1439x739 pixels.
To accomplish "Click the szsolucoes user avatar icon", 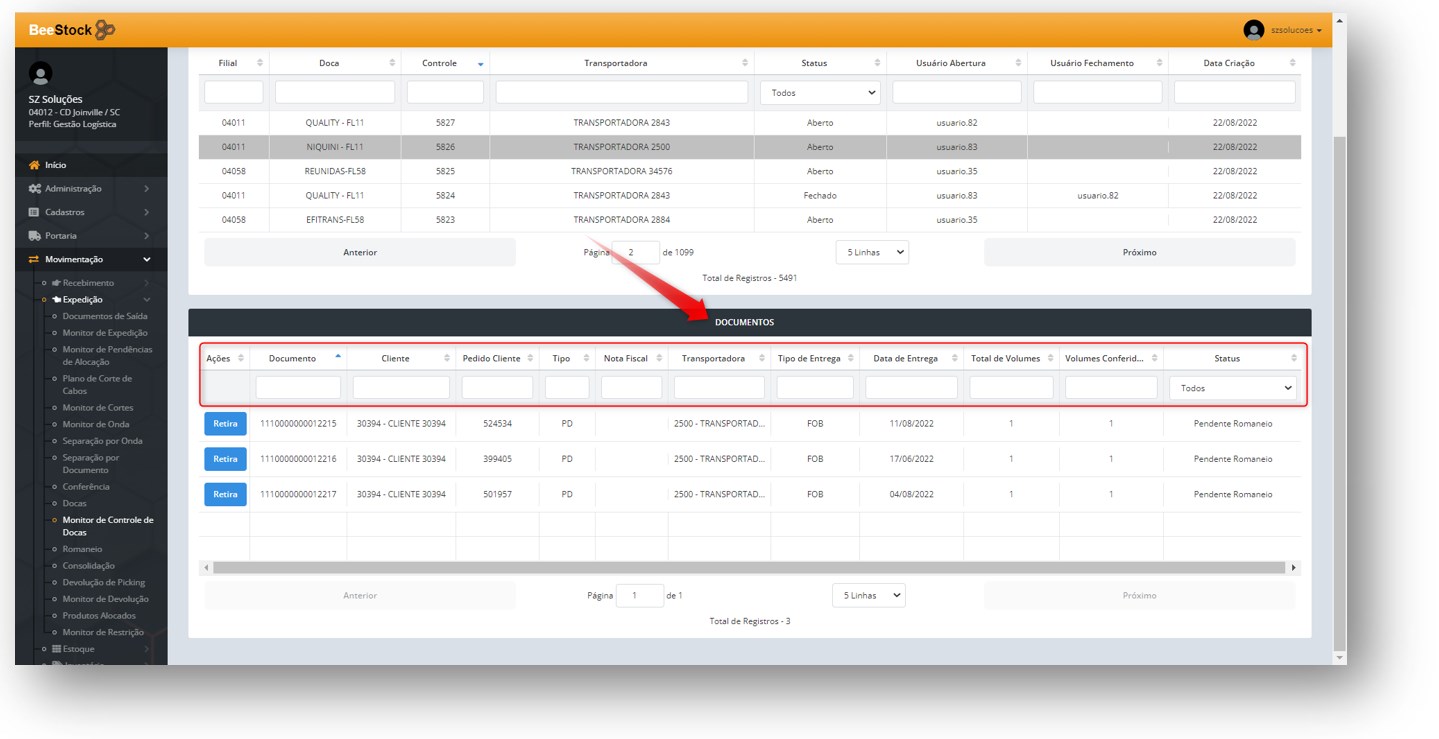I will (x=1253, y=30).
